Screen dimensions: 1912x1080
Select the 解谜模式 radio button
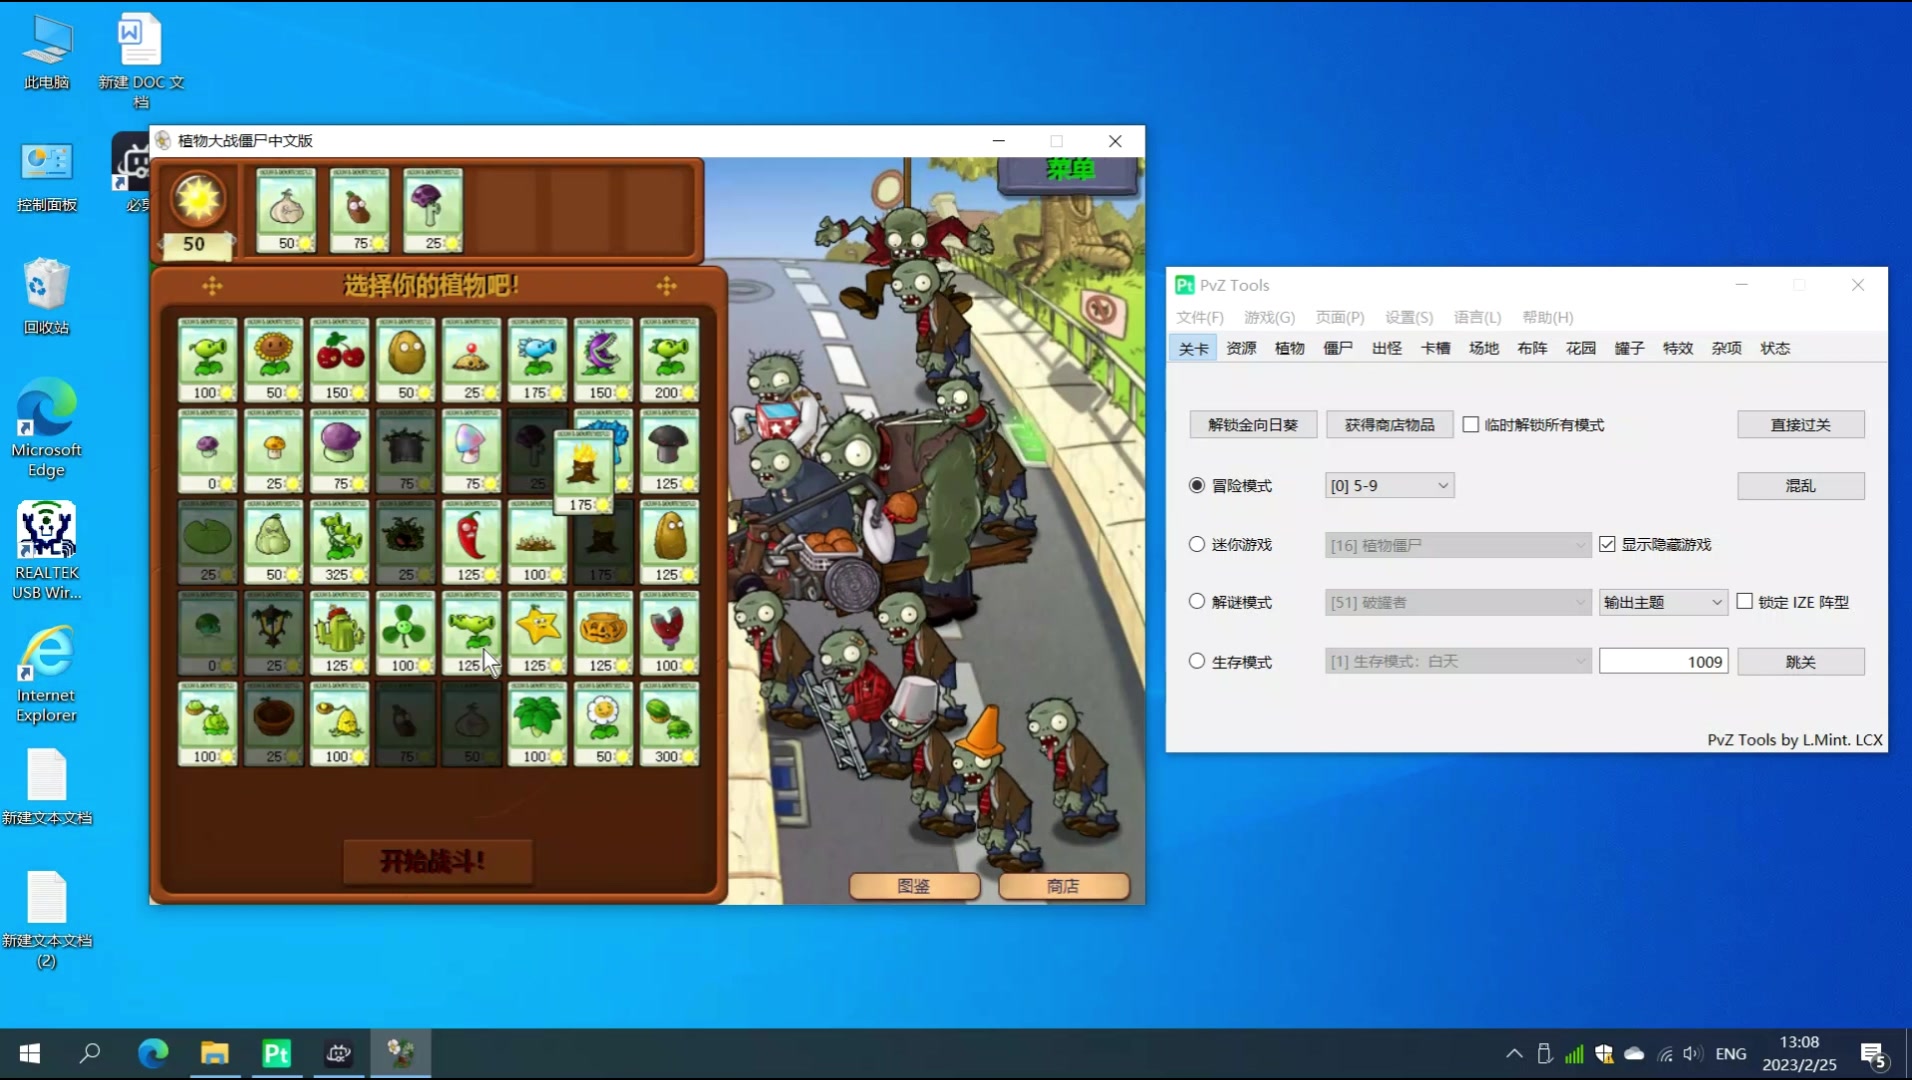tap(1196, 601)
